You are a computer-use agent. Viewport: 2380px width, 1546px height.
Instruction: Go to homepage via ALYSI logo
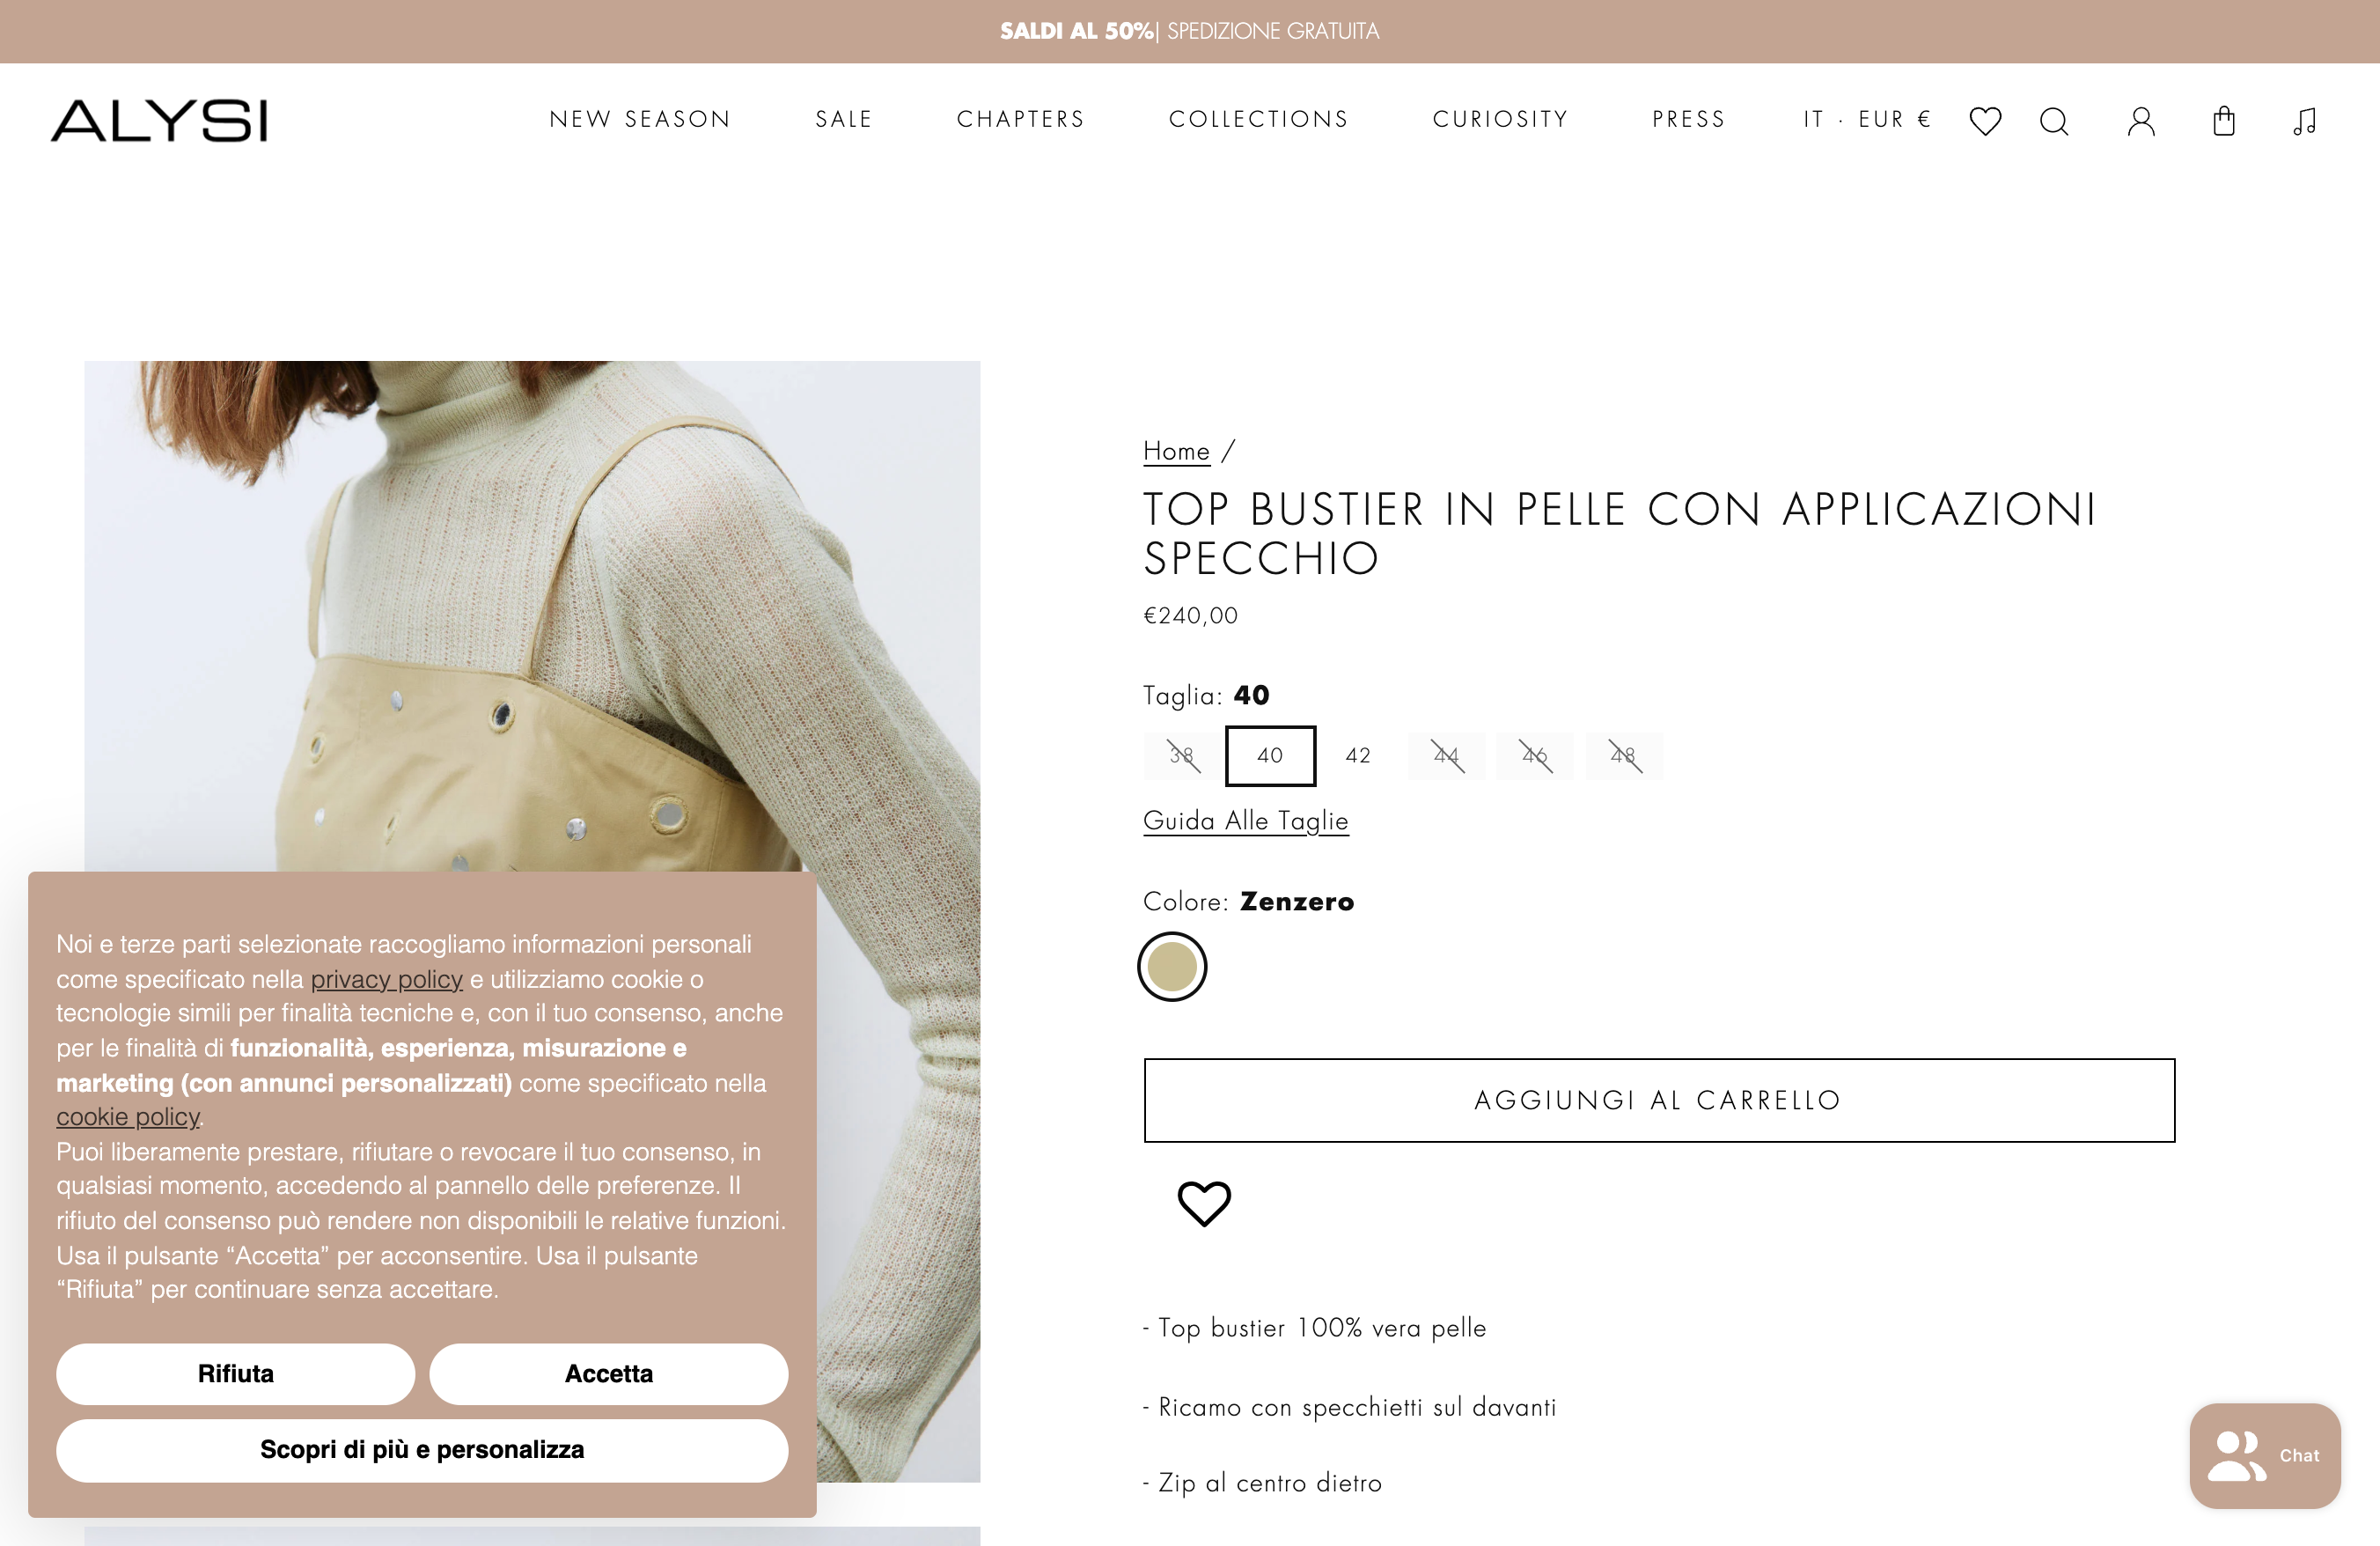point(159,120)
